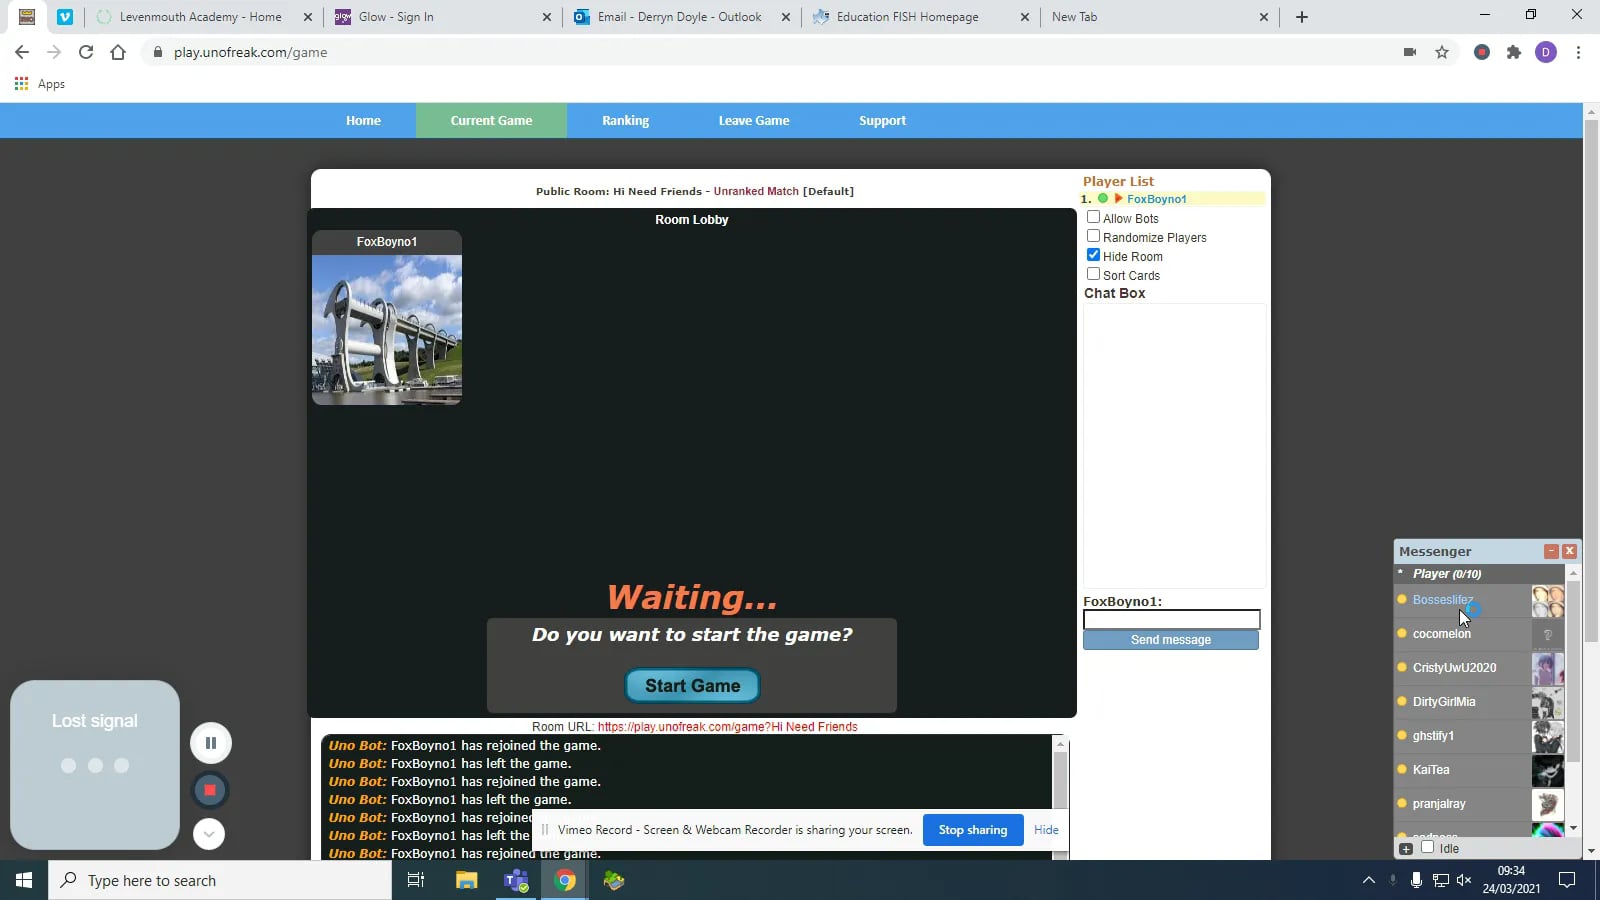Click the camera recording icon in the address bar
Screen dimensions: 1600x900
[1410, 52]
